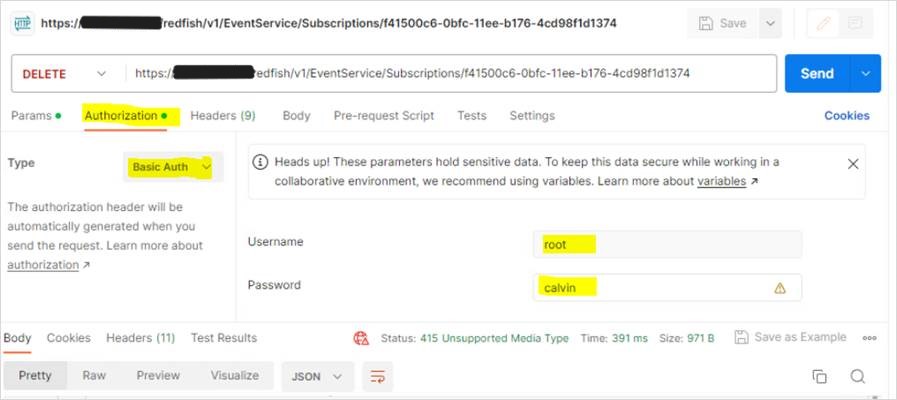Copy the response with the copy icon
Screen dimensions: 897x400
click(x=819, y=376)
